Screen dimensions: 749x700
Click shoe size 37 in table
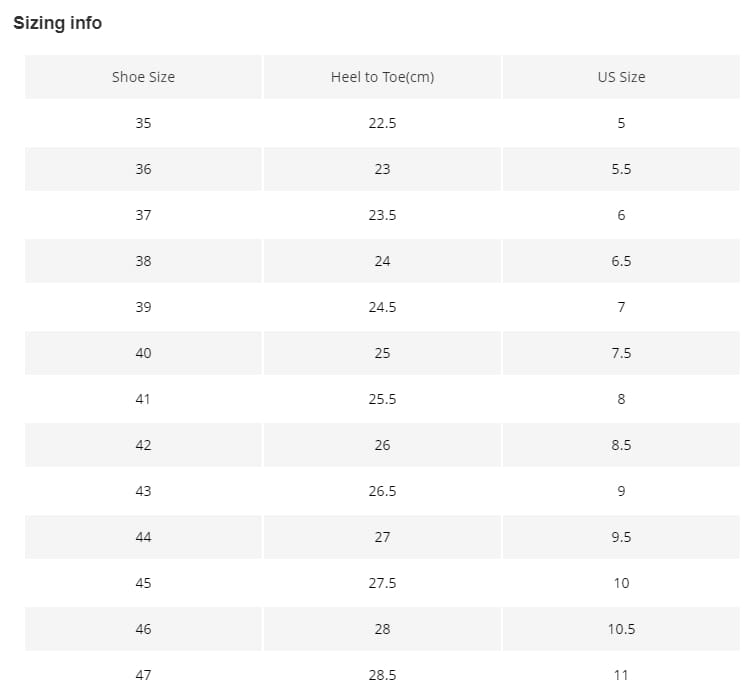[143, 215]
